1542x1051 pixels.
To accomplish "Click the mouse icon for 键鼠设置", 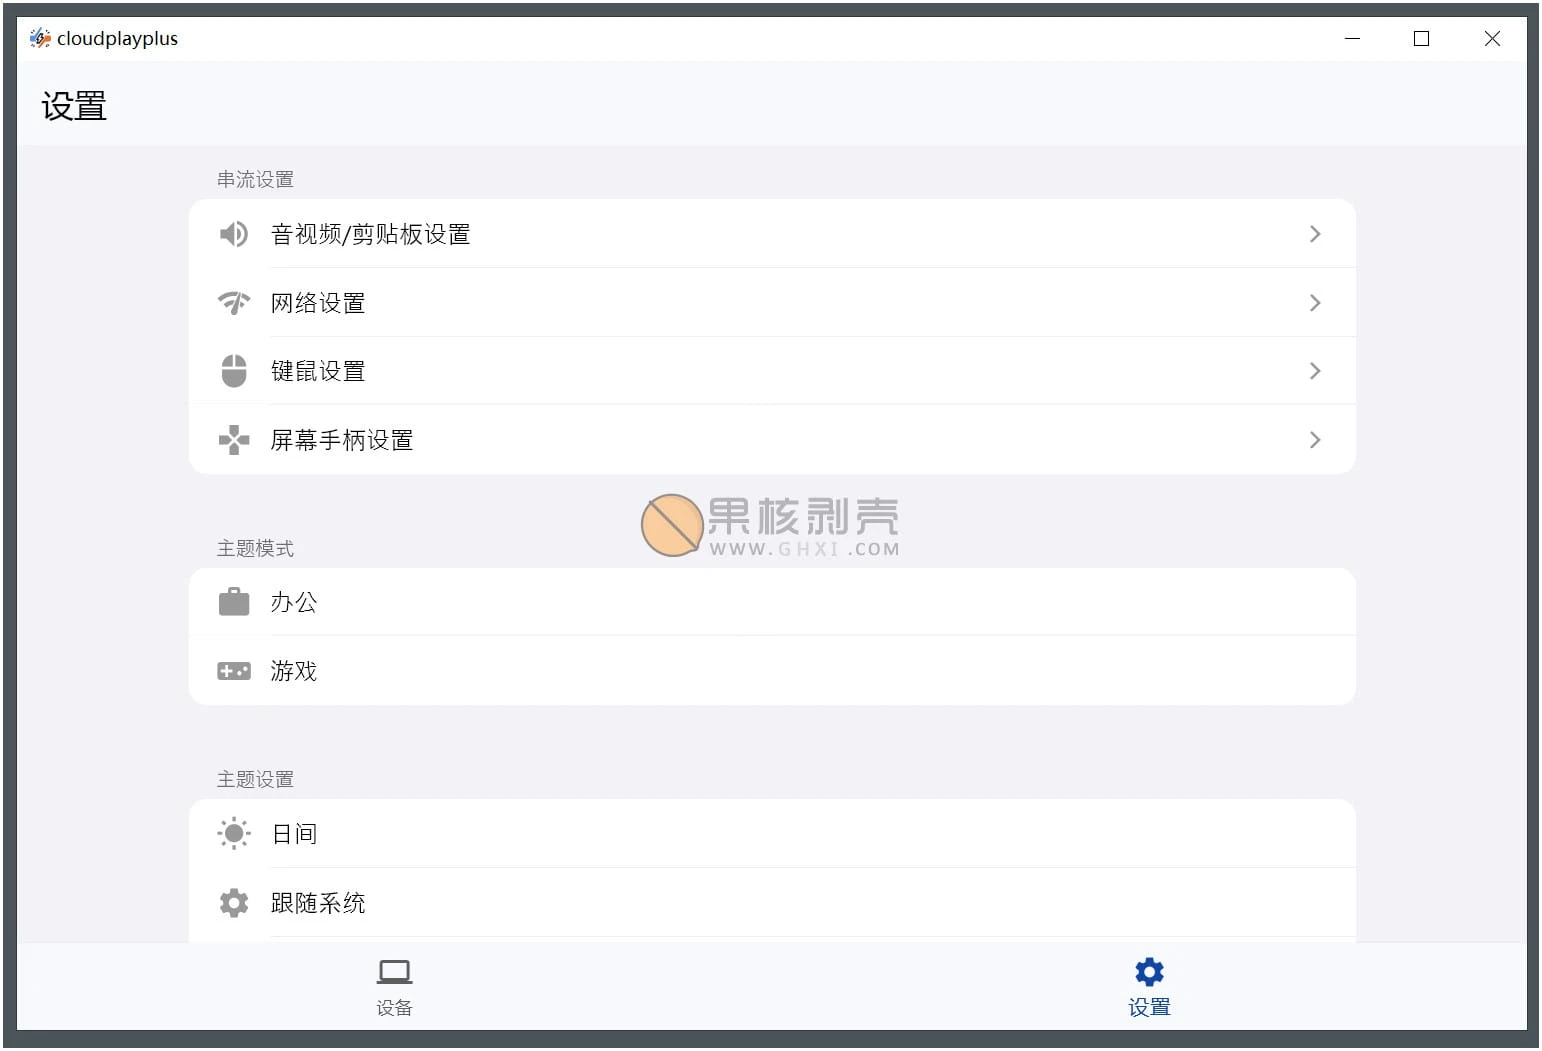I will tap(233, 370).
